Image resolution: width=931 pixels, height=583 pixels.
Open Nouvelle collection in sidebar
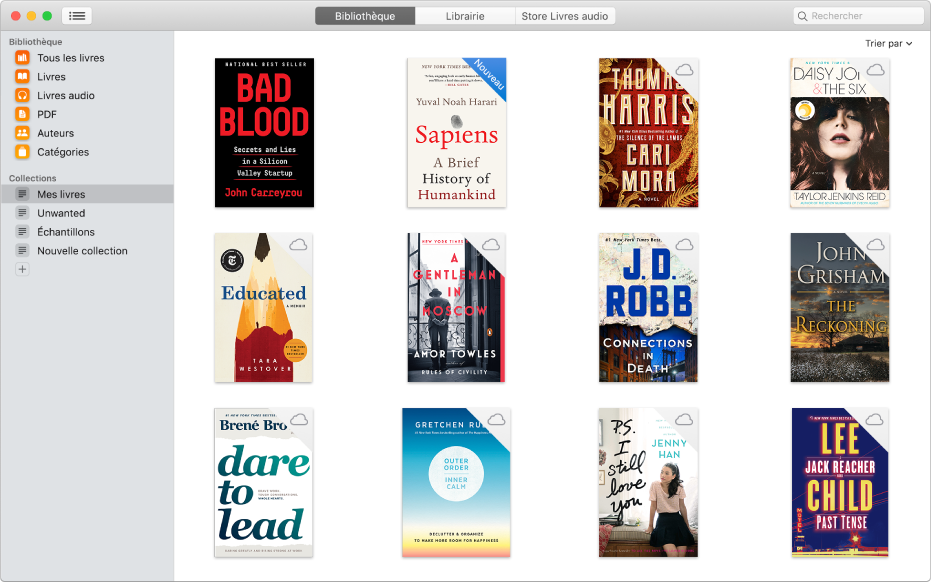point(87,251)
